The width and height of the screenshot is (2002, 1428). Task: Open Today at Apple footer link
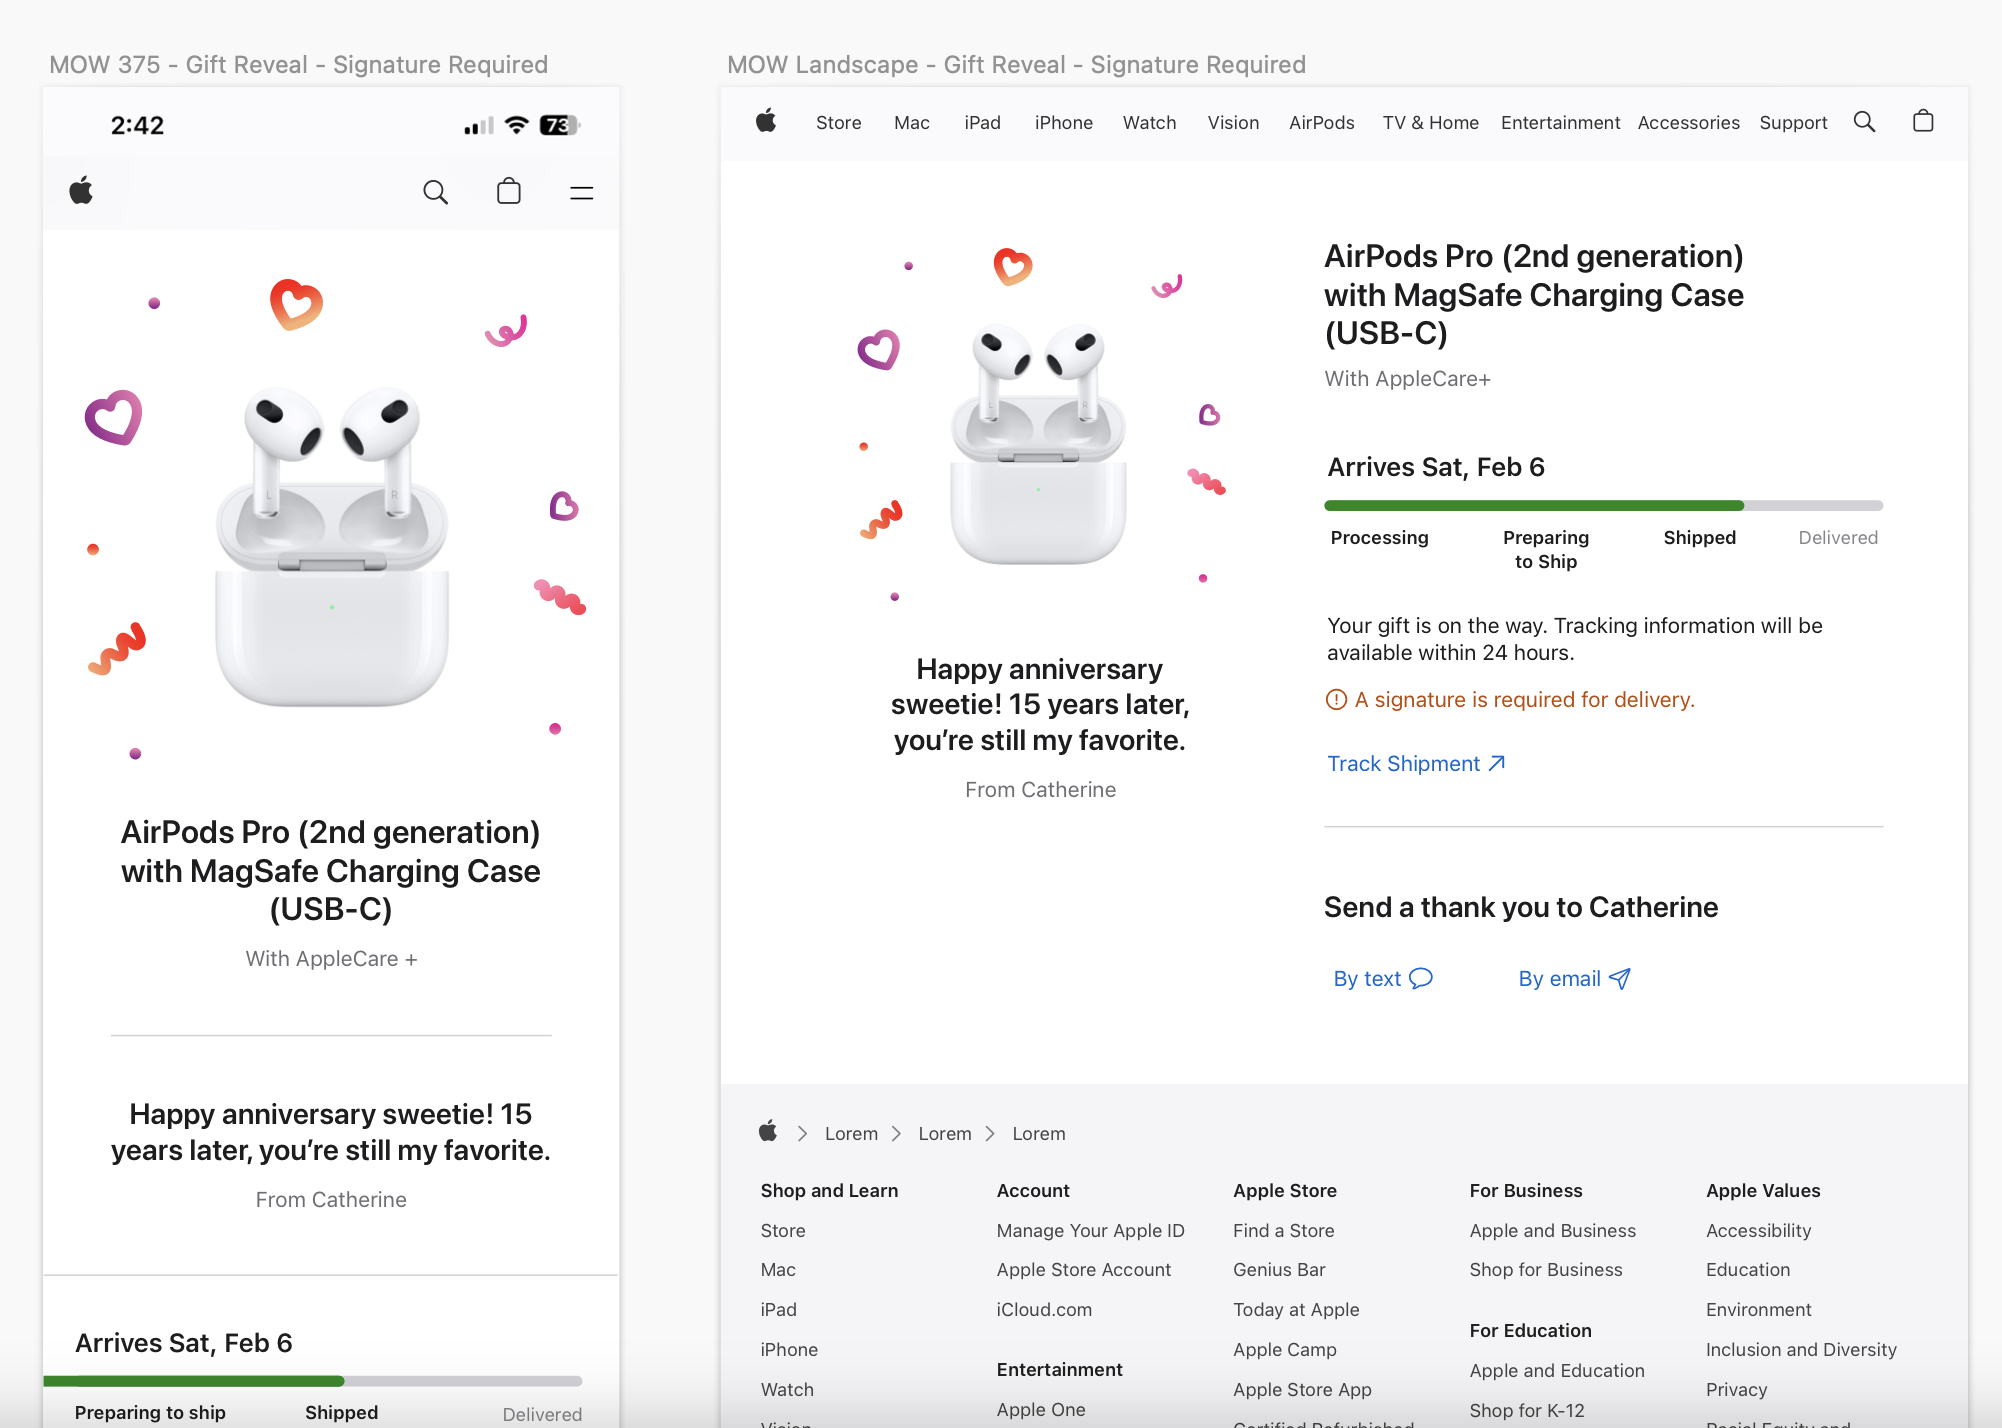(x=1297, y=1310)
